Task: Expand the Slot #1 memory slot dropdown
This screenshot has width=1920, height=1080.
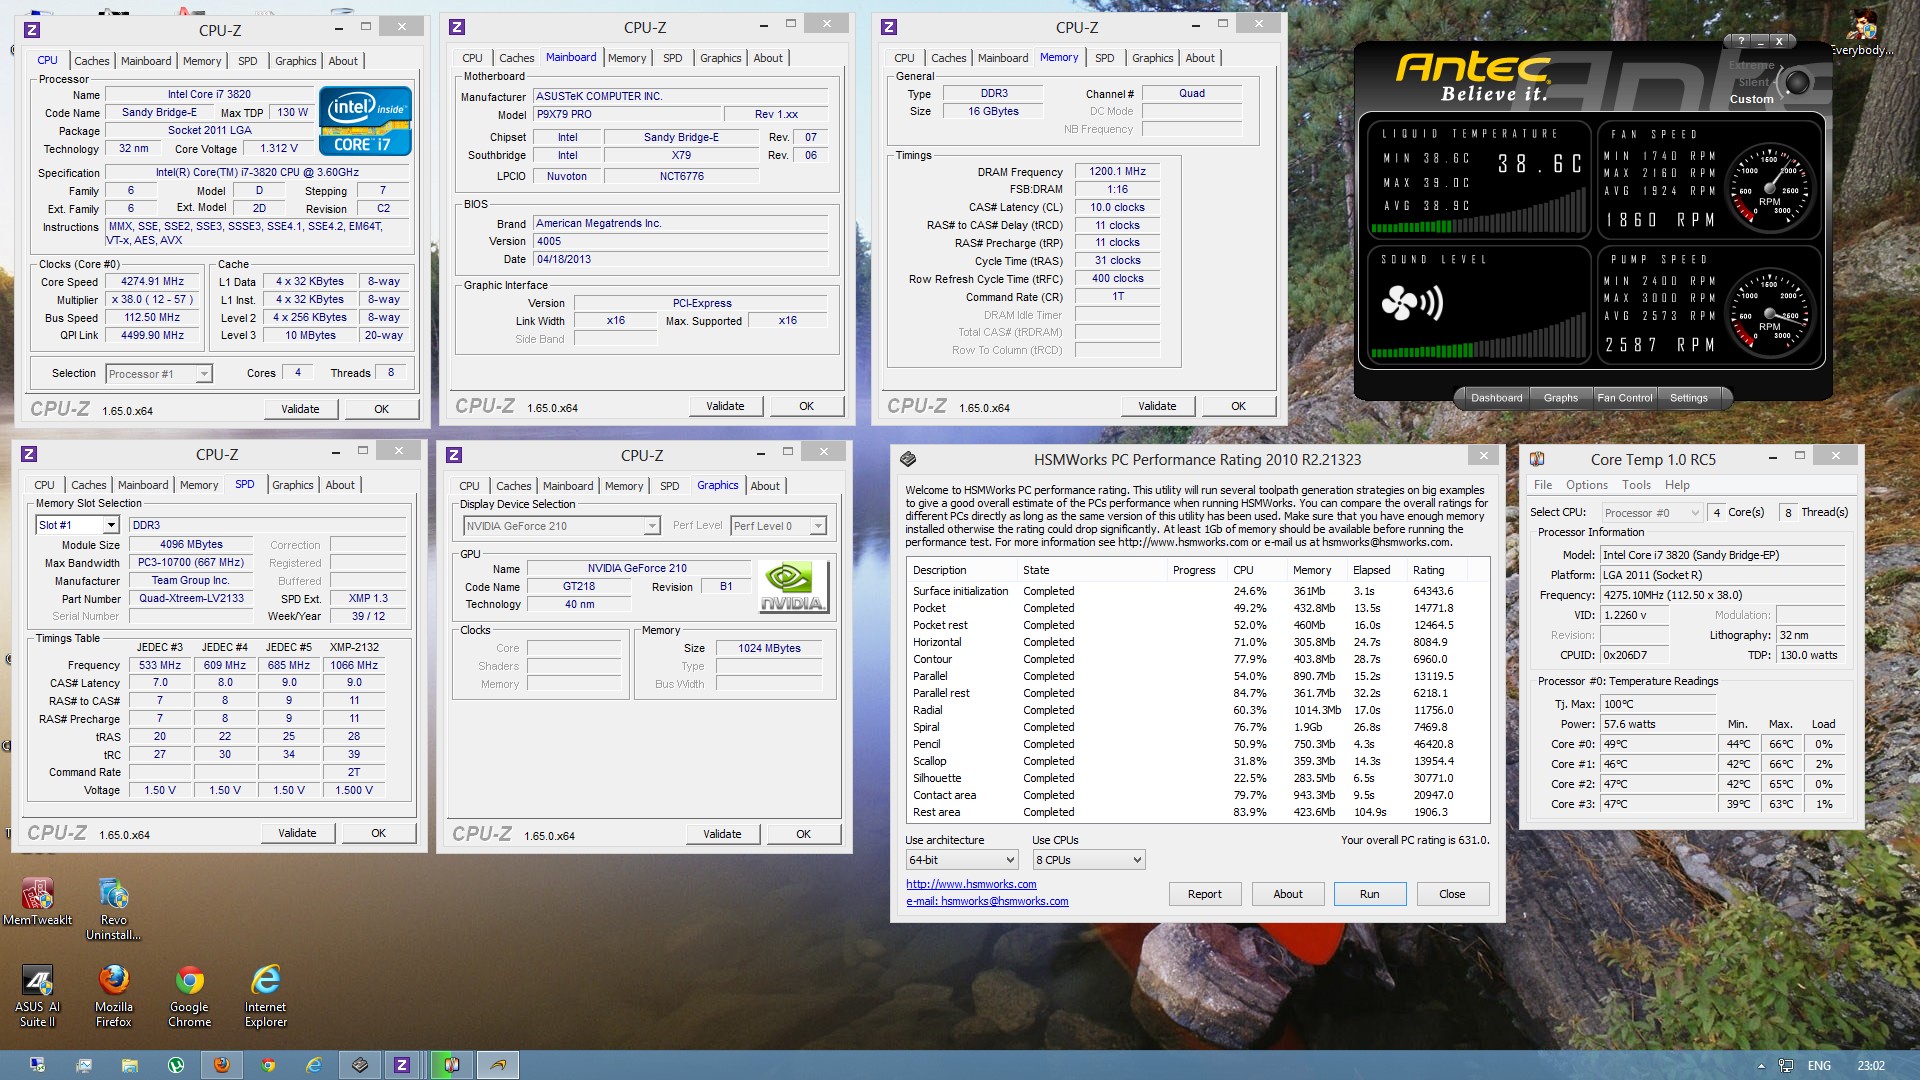Action: (111, 525)
